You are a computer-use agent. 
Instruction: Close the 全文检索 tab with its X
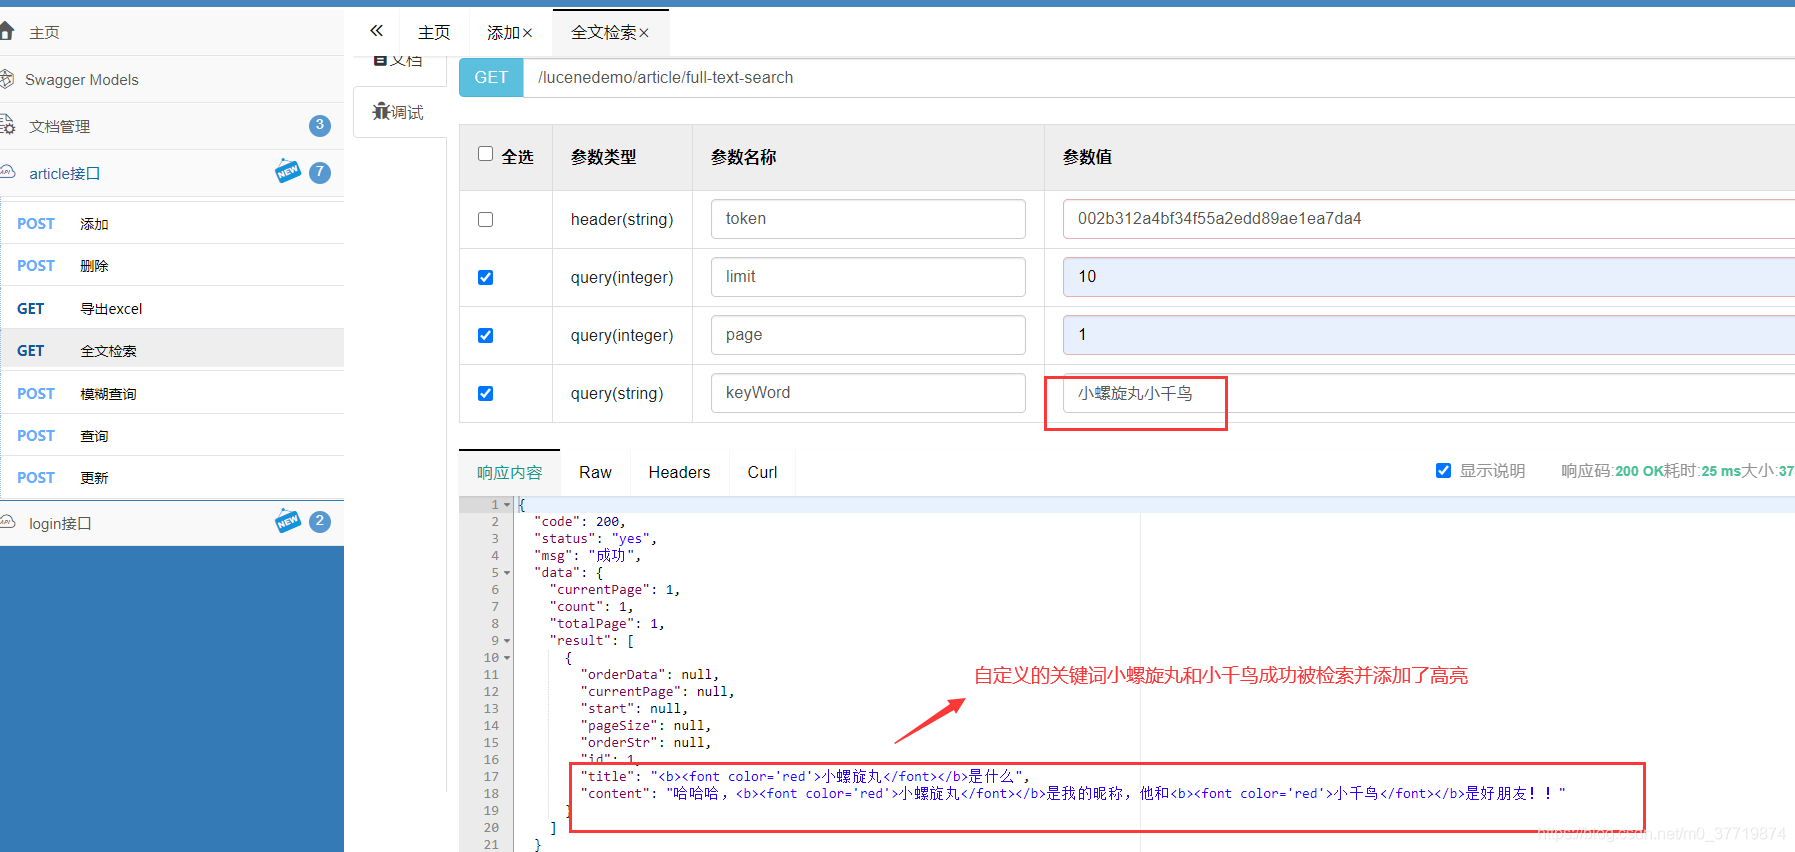coord(644,34)
